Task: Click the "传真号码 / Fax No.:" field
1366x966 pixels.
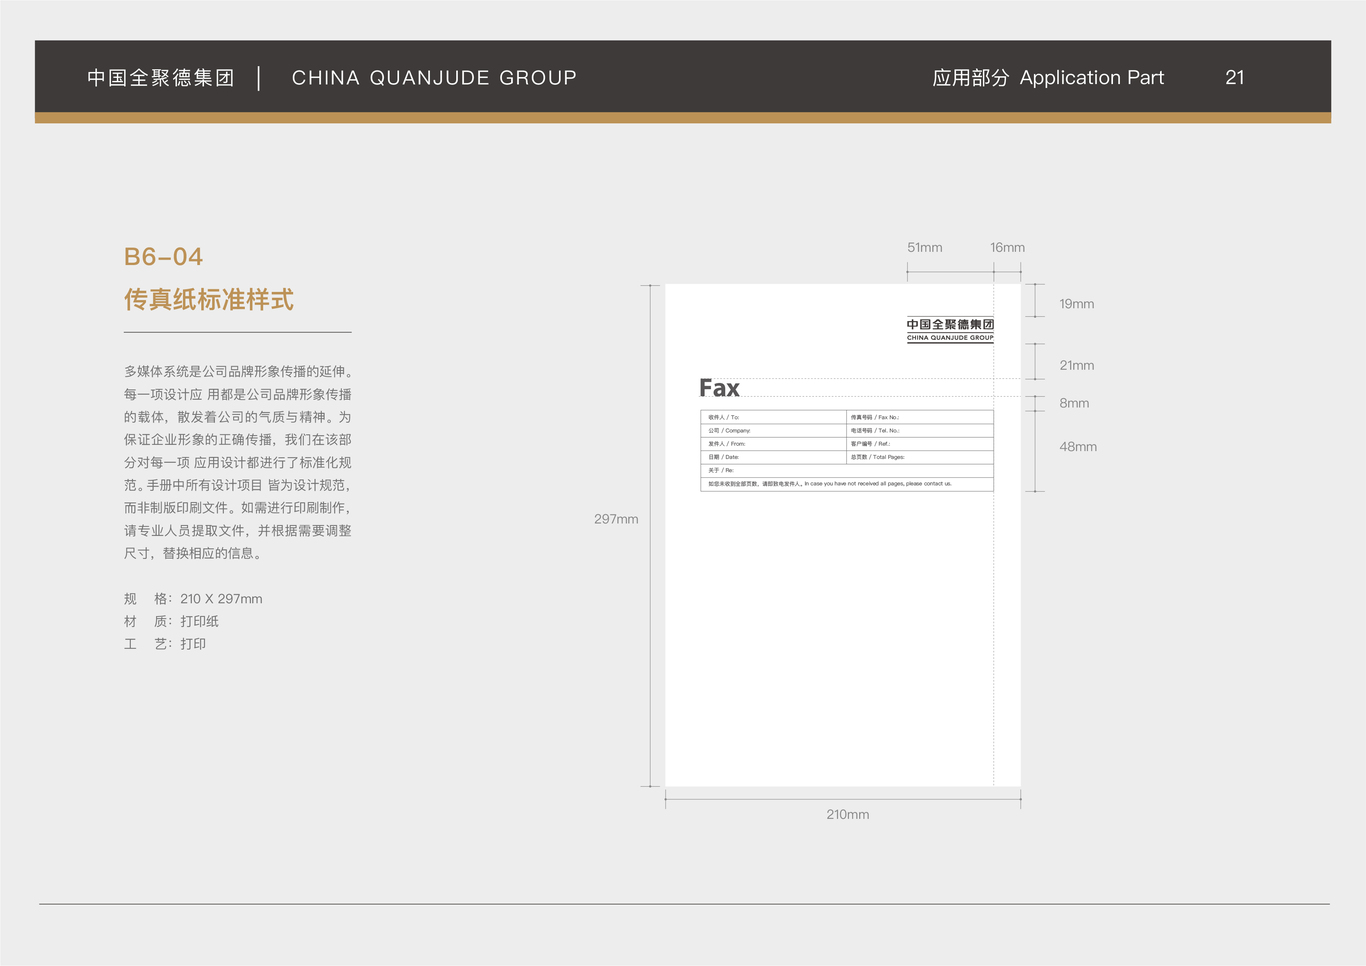Action: pos(920,417)
